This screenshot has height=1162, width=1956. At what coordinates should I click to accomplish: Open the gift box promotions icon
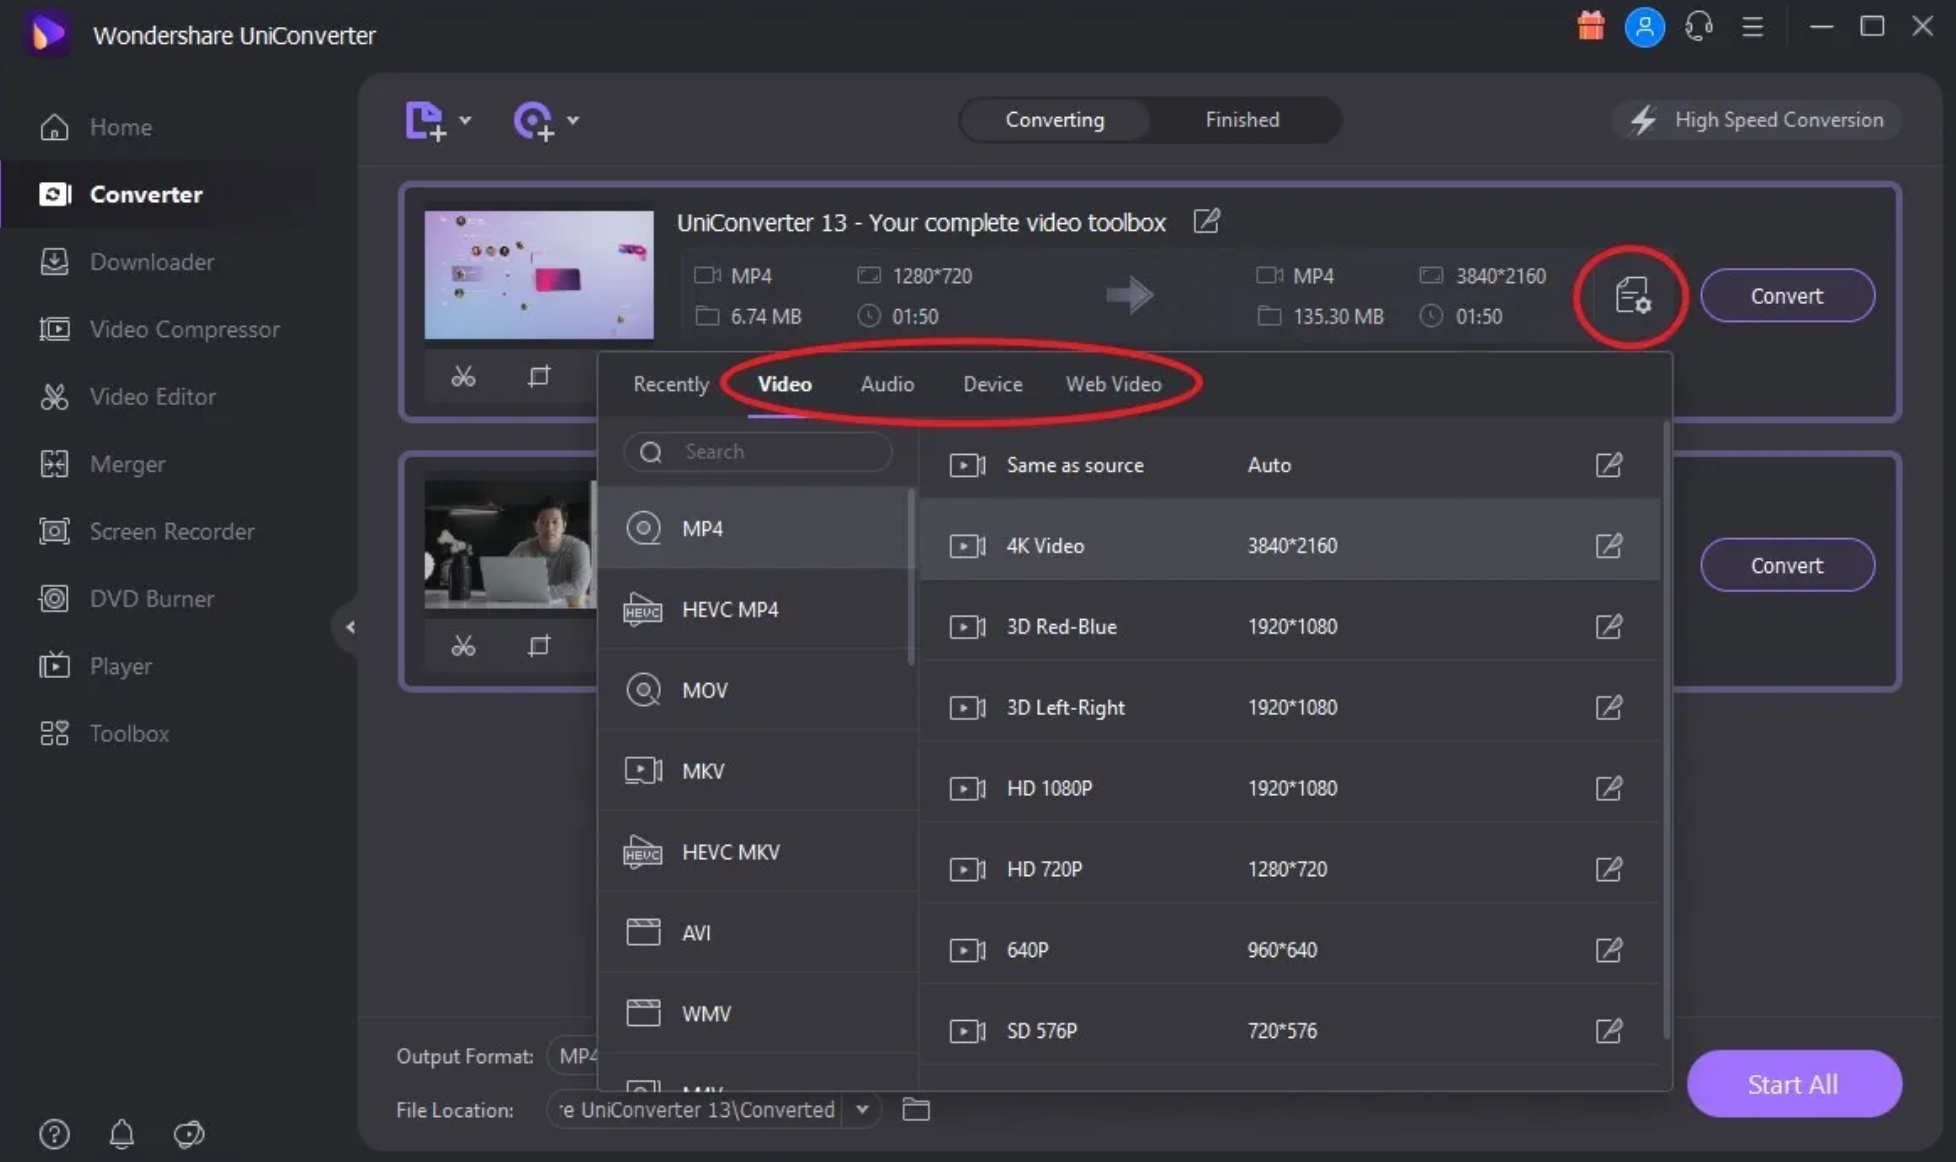[x=1591, y=26]
